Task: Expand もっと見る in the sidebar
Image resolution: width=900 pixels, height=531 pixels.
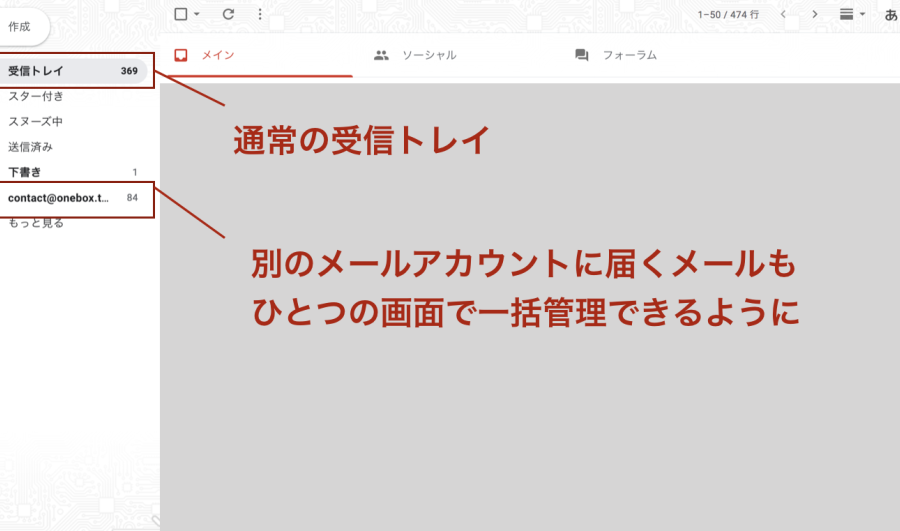Action: (36, 223)
